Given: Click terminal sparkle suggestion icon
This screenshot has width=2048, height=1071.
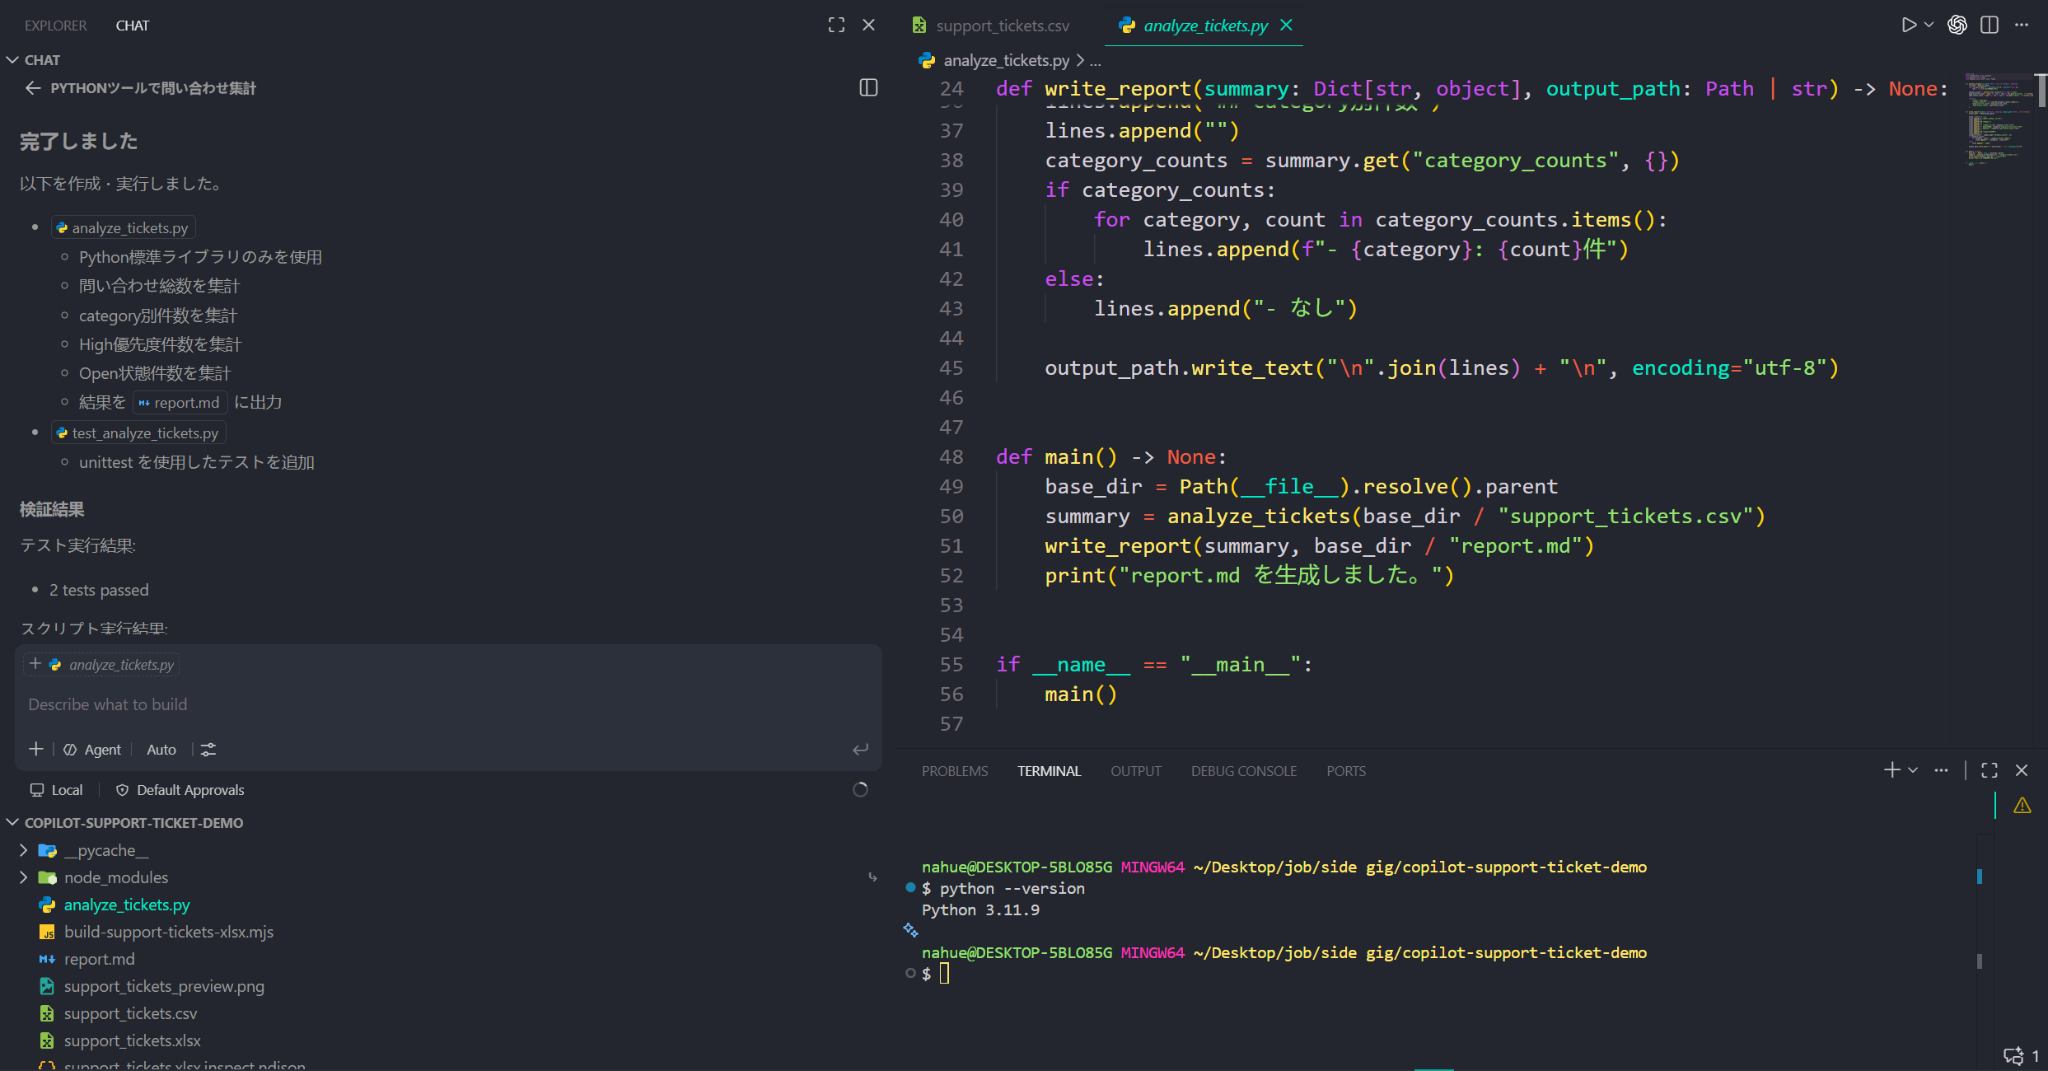Looking at the screenshot, I should (x=910, y=929).
